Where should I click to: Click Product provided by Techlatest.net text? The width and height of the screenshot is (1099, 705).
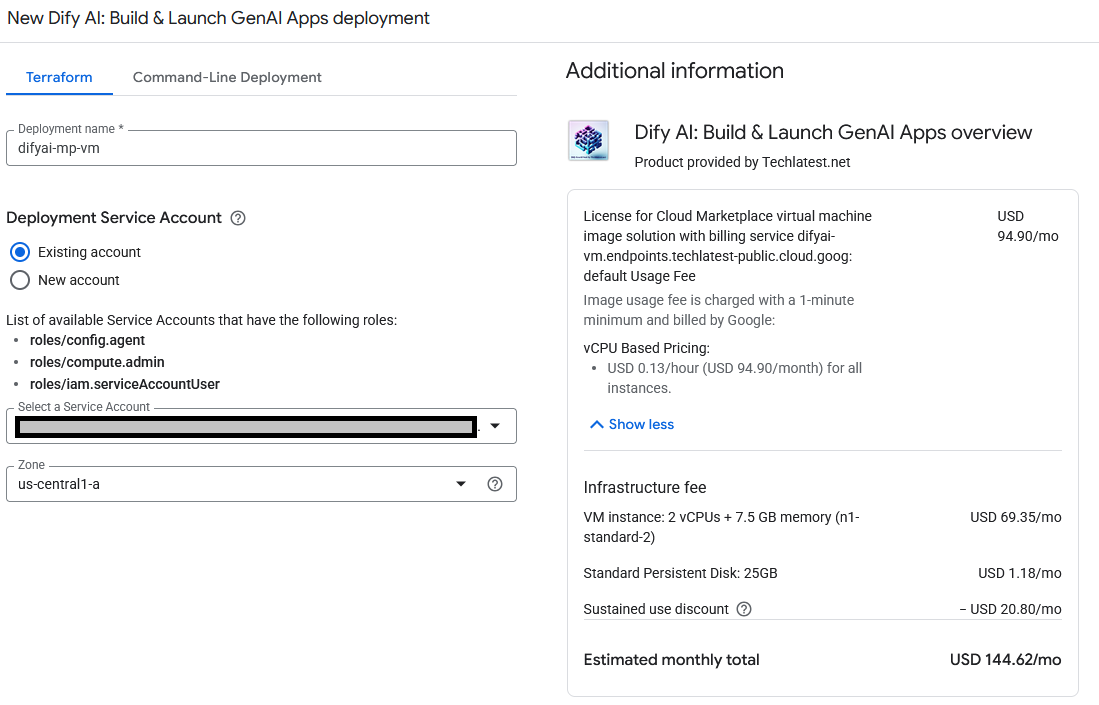coord(742,162)
